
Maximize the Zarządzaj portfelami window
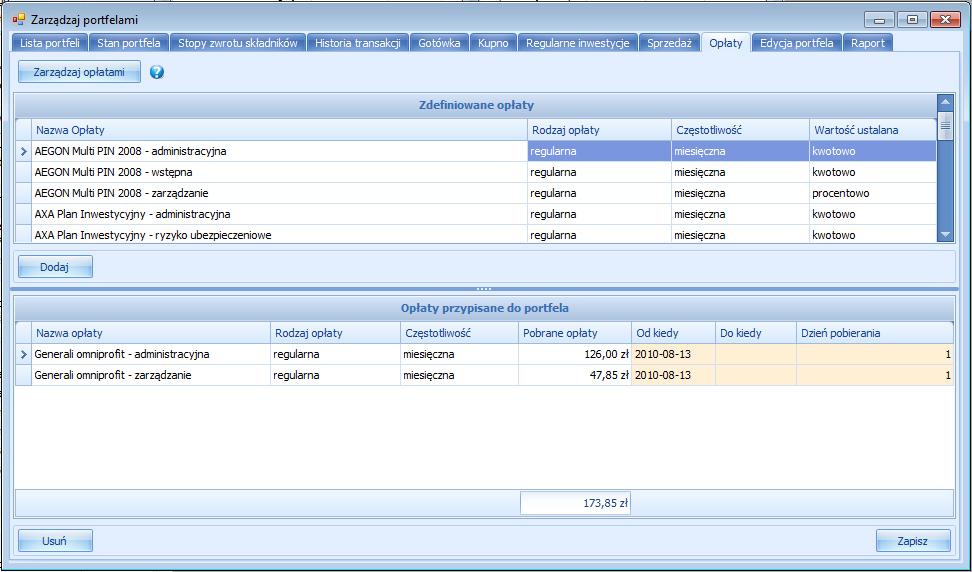[x=912, y=20]
